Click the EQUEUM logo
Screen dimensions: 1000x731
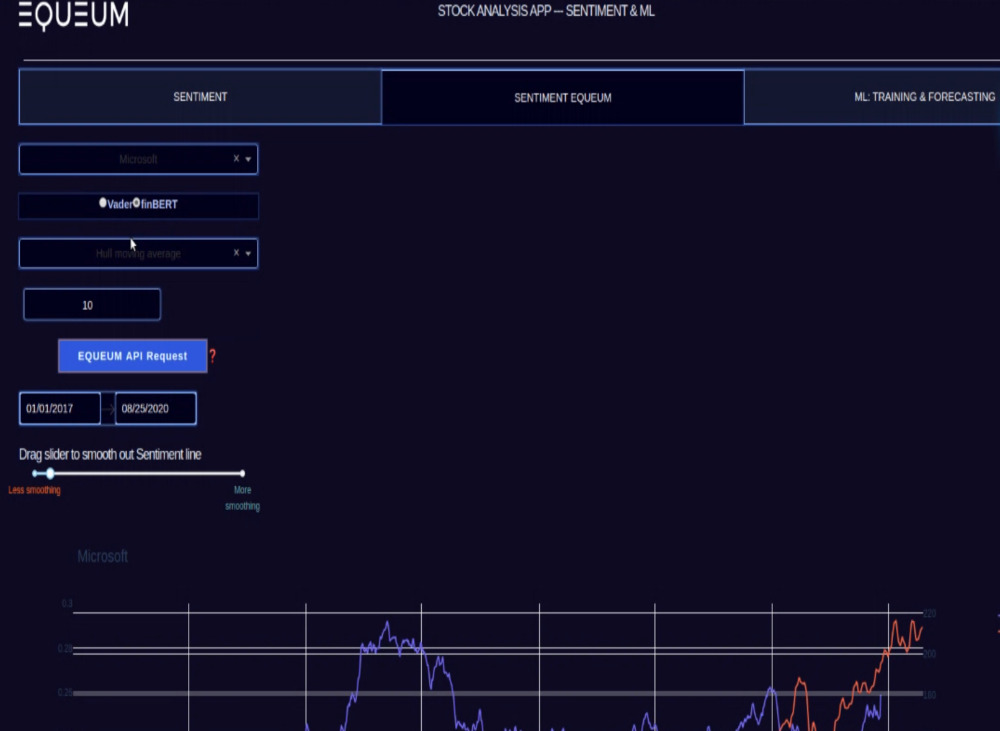(x=73, y=14)
